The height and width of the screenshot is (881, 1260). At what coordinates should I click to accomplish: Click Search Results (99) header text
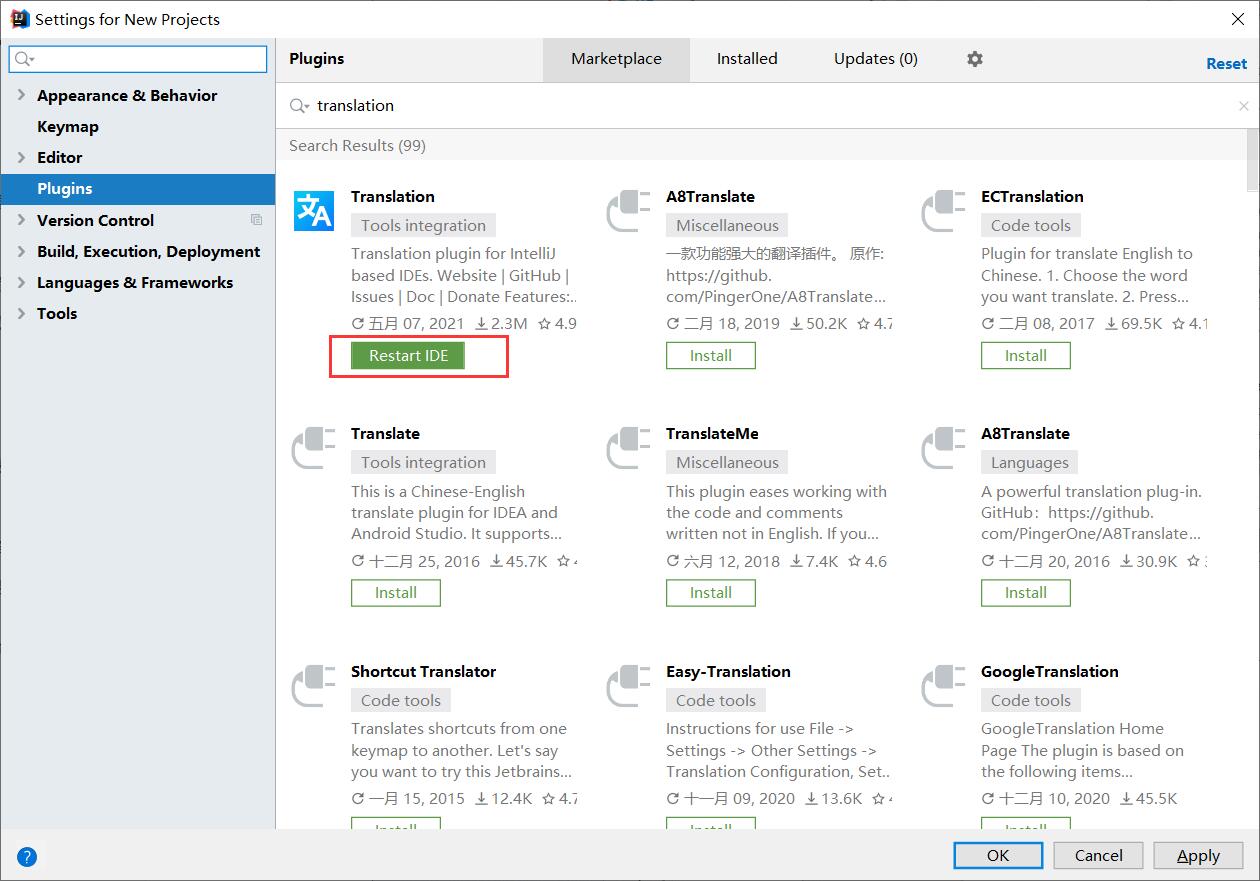coord(357,146)
